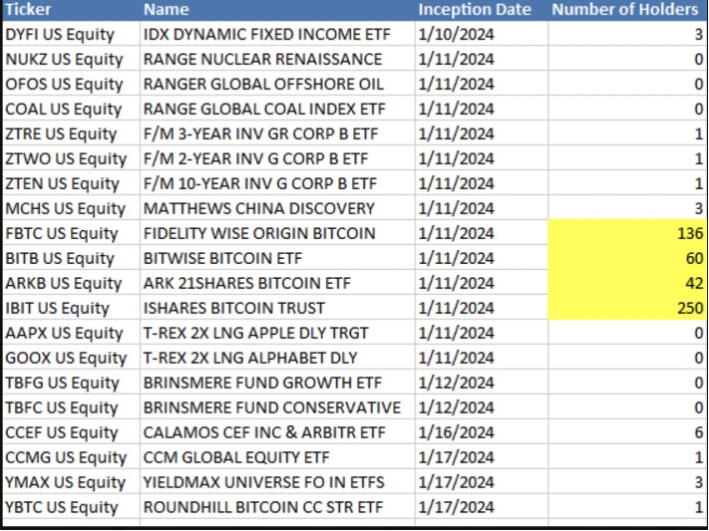
Task: Click the IBIT US Equity ticker cell
Action: 68,308
